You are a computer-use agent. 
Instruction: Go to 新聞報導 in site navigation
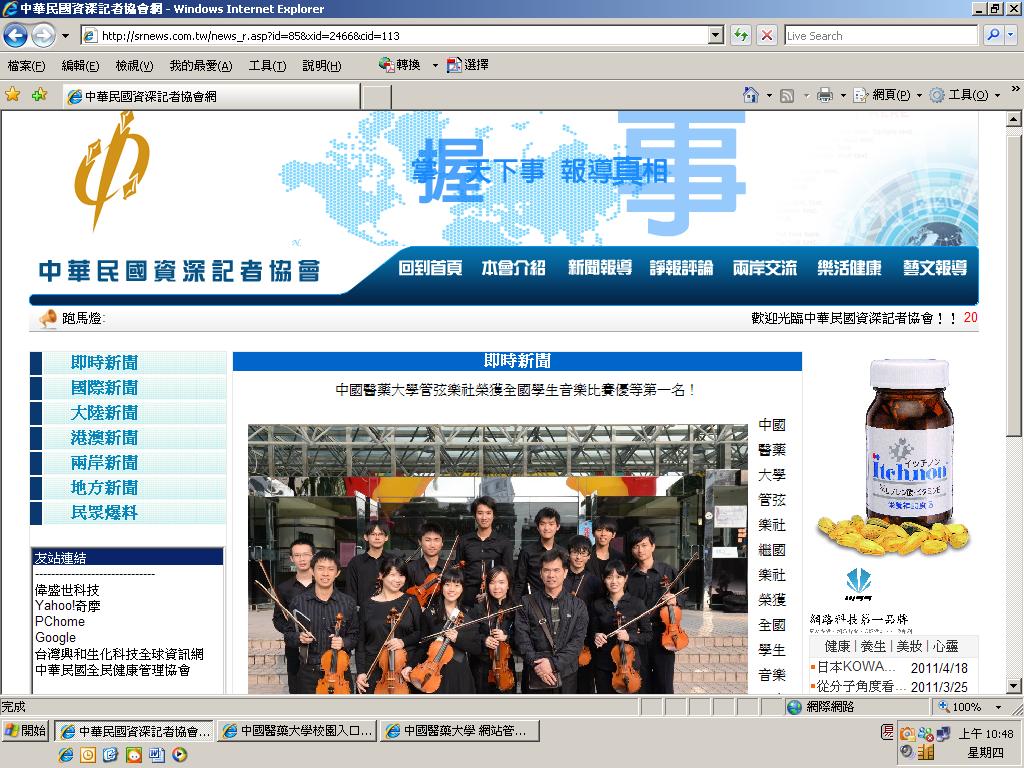[x=600, y=268]
